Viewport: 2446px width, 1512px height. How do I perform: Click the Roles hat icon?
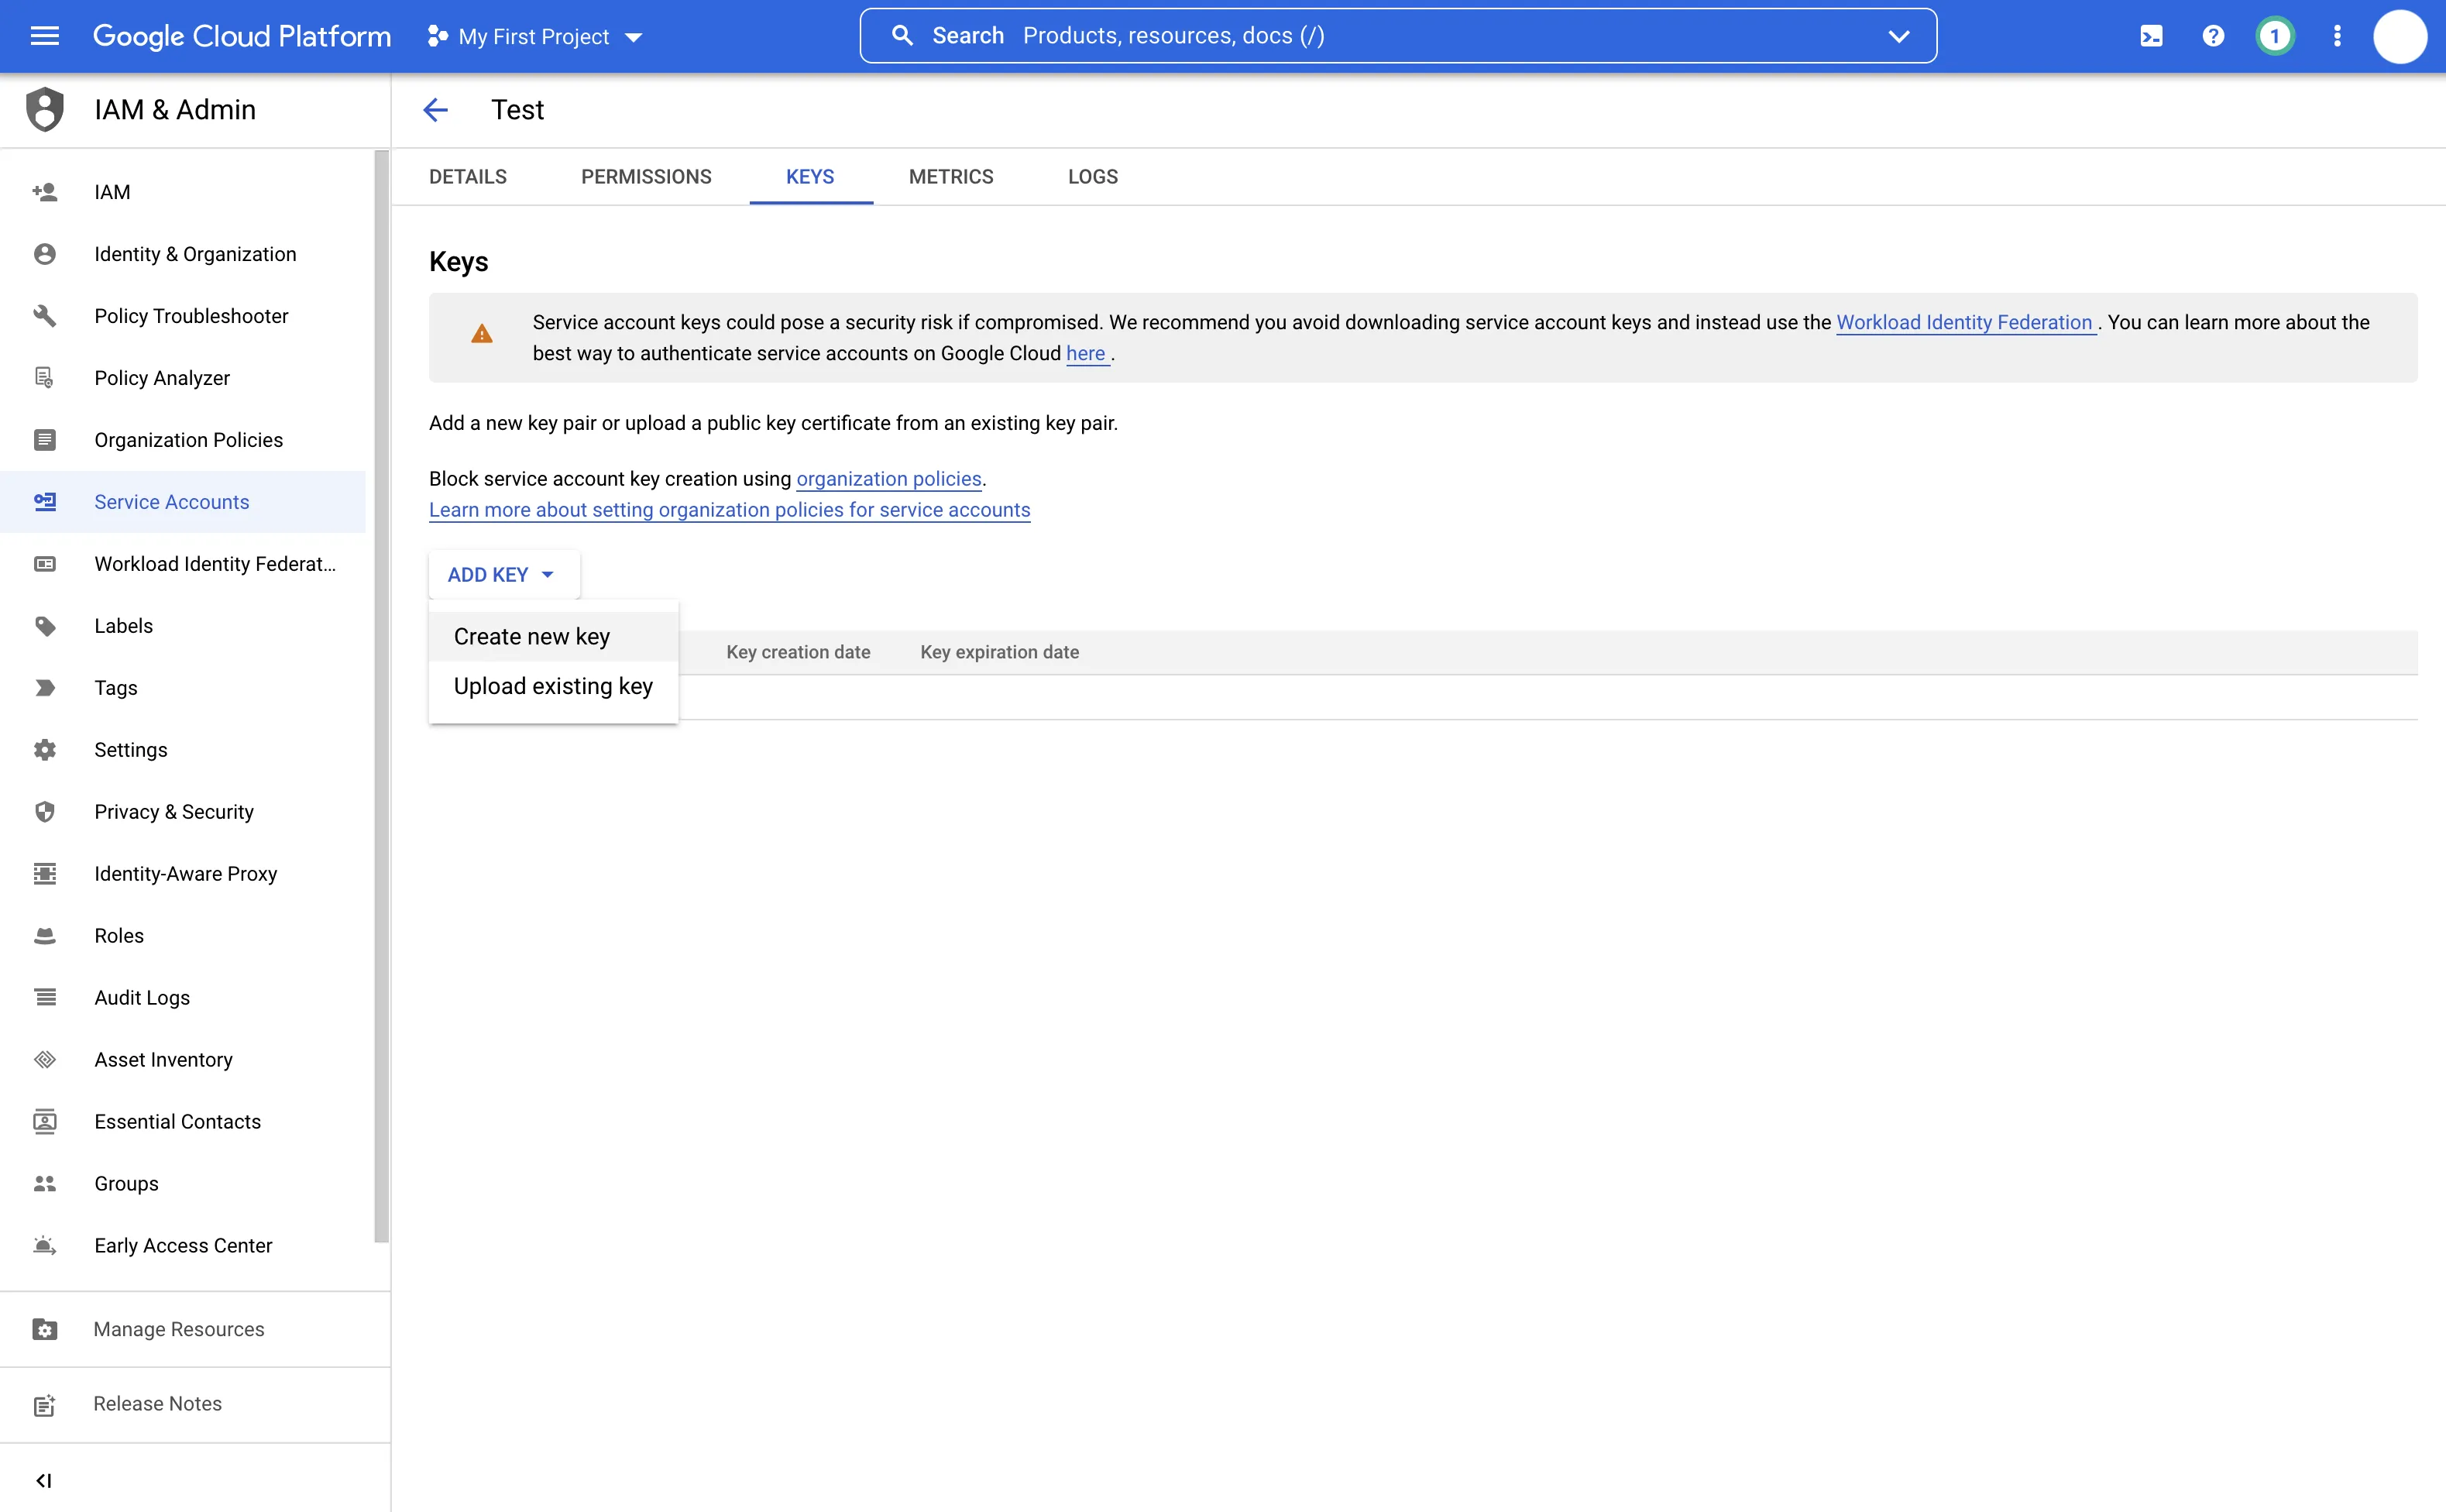pyautogui.click(x=45, y=936)
